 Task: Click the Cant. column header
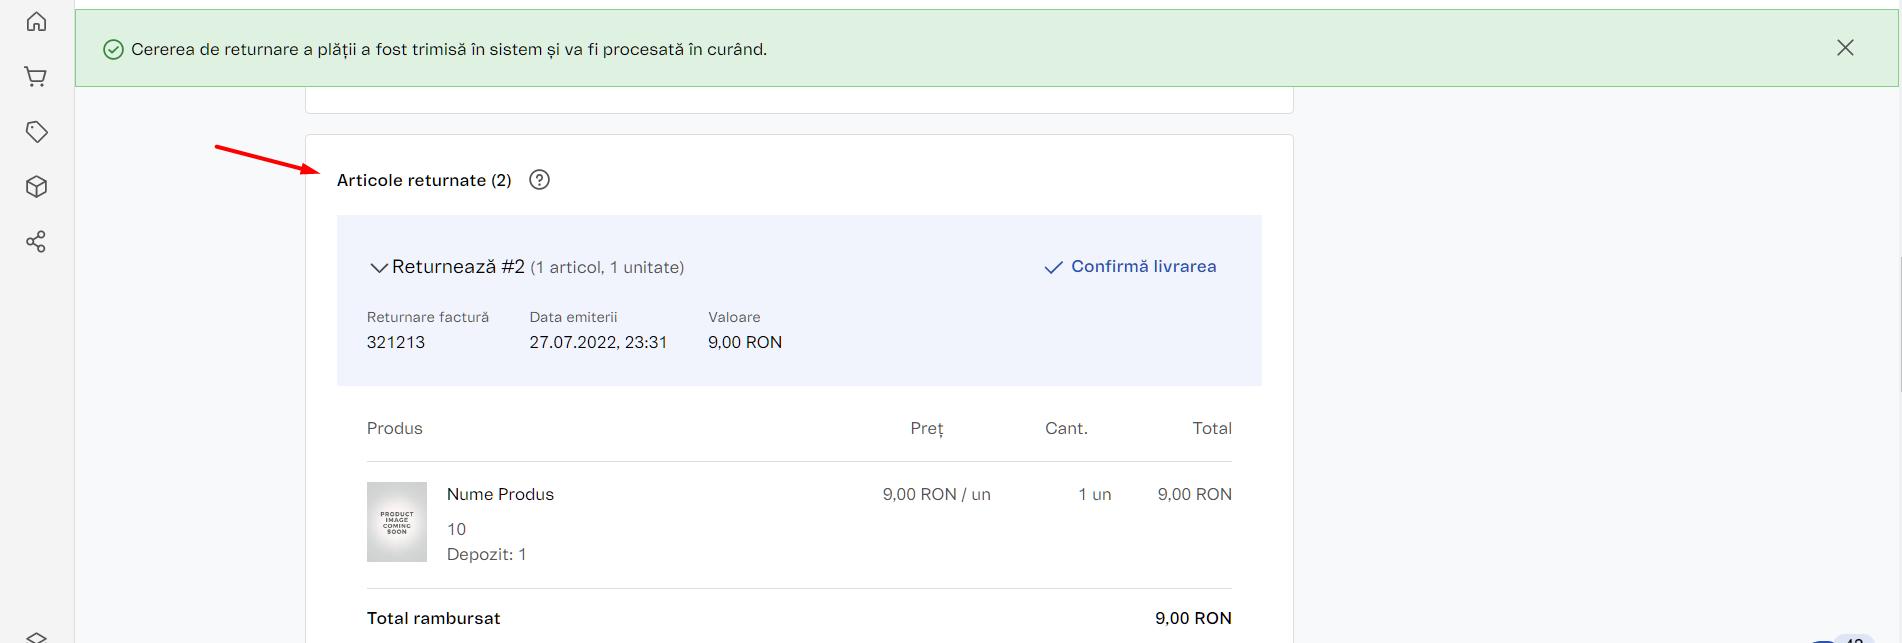(x=1066, y=428)
